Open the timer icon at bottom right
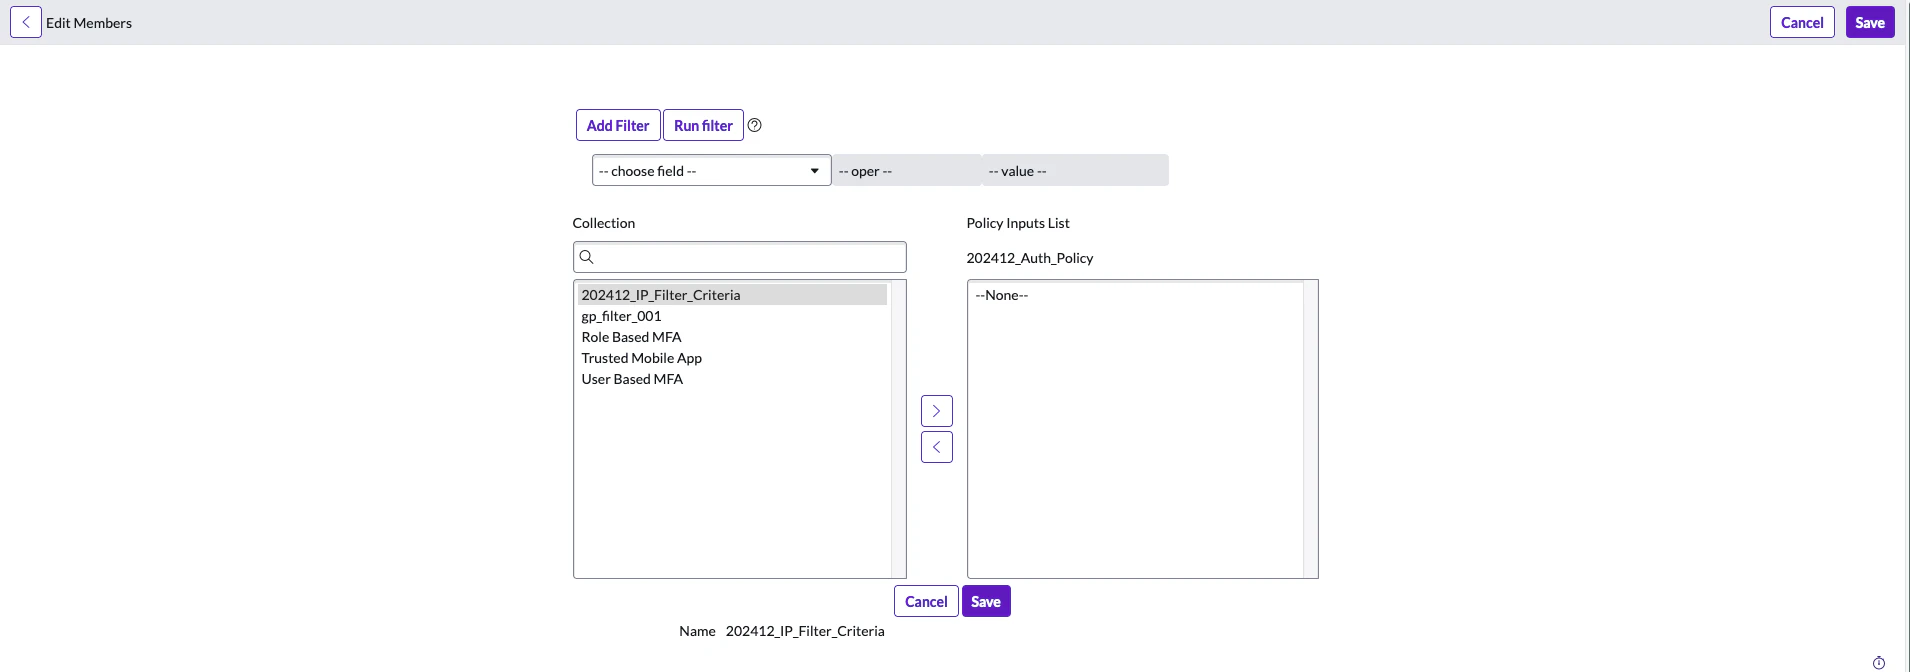 point(1879,662)
